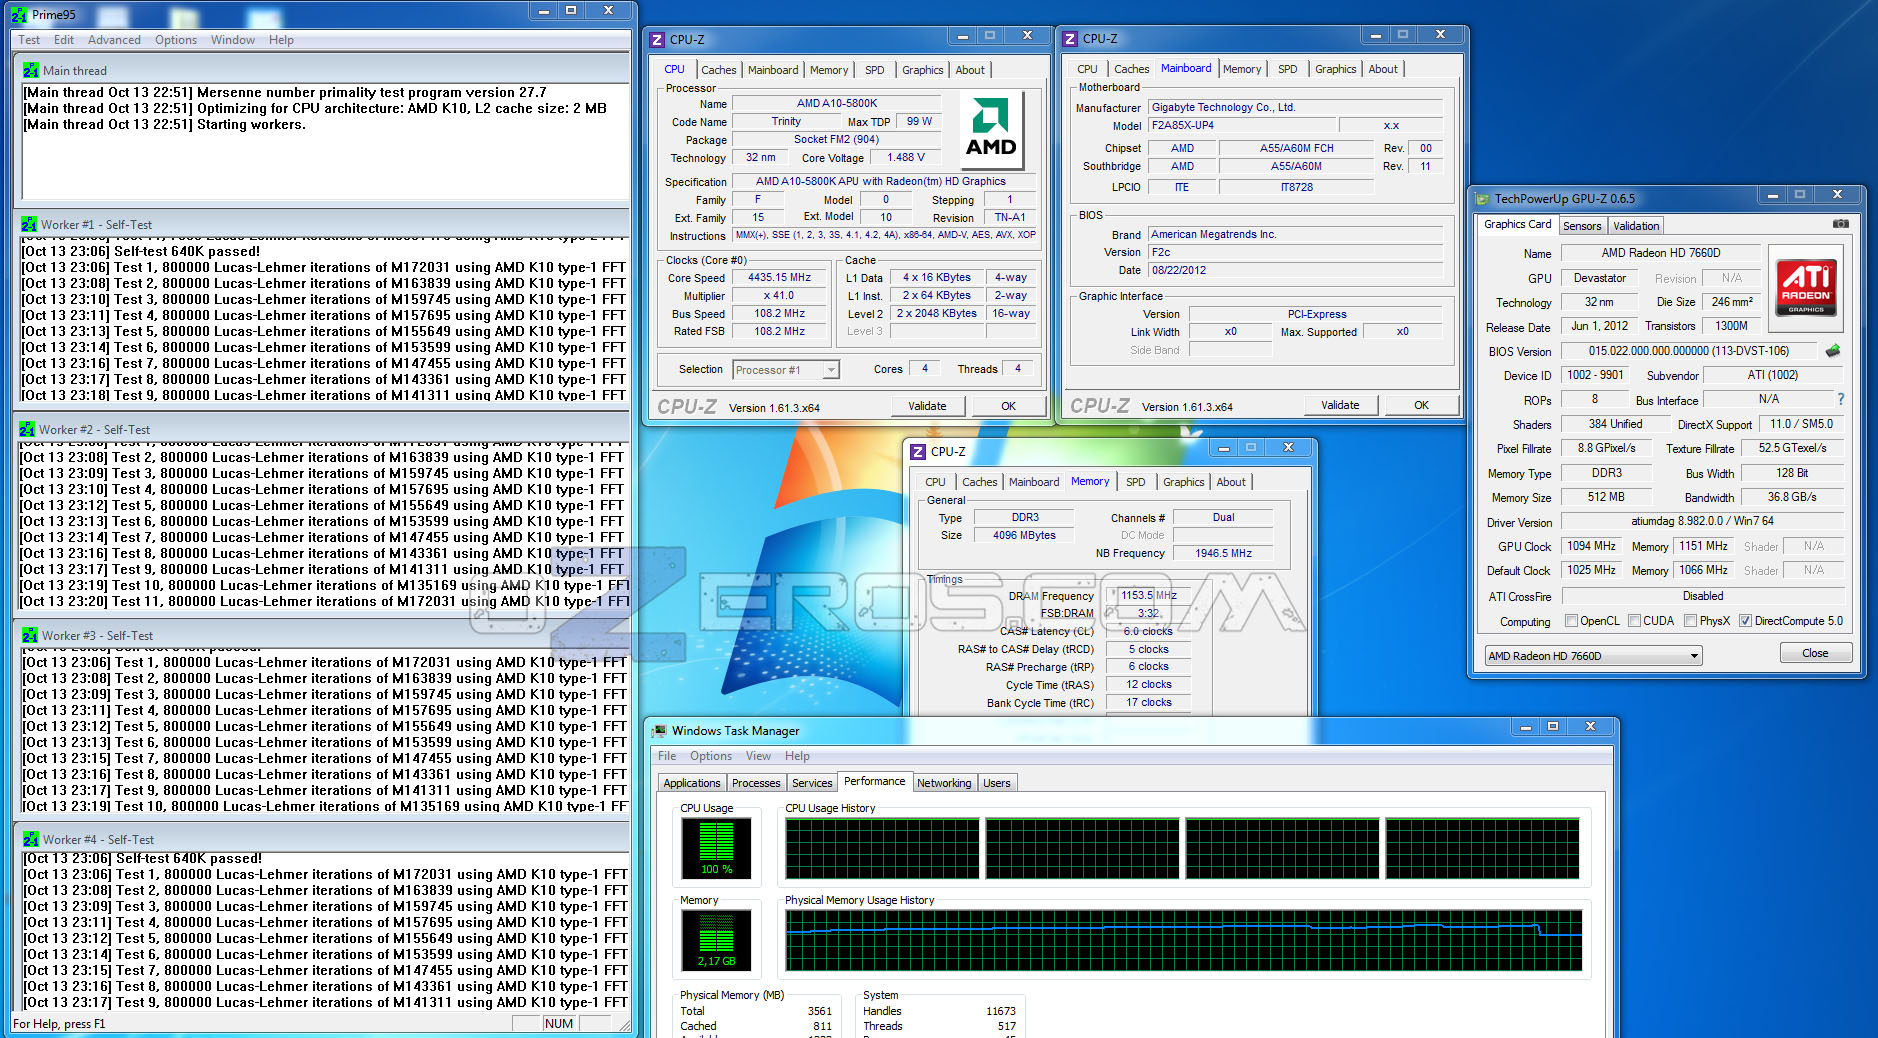Open the Window menu in Prime95
The image size is (1878, 1038).
point(233,40)
